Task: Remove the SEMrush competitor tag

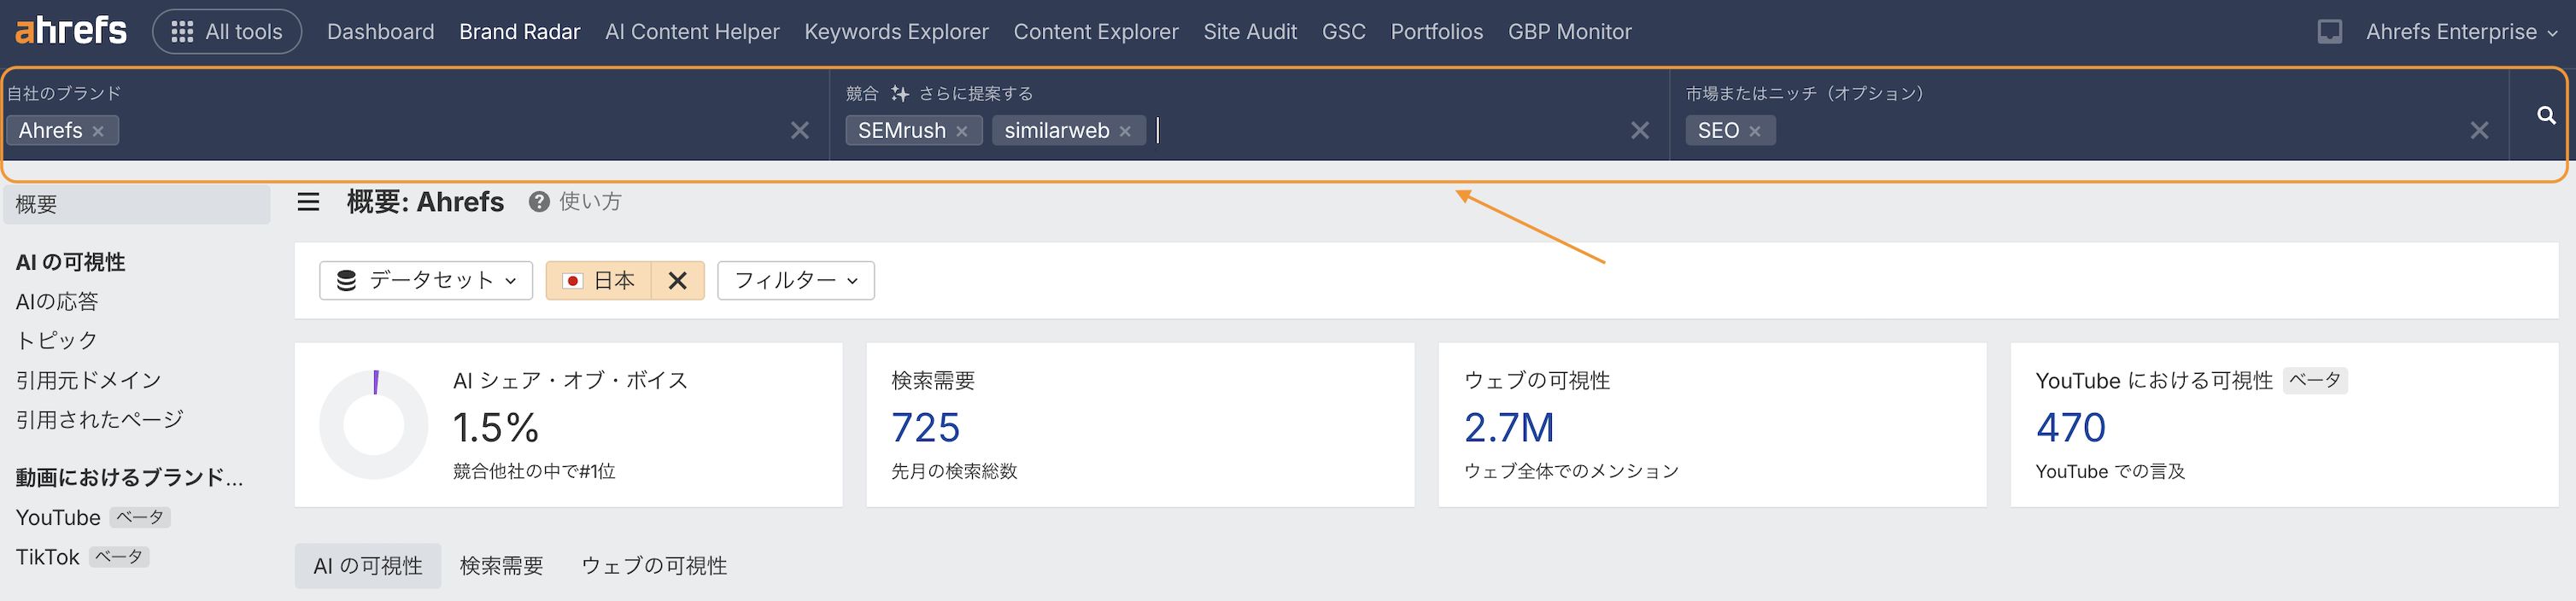Action: click(961, 131)
